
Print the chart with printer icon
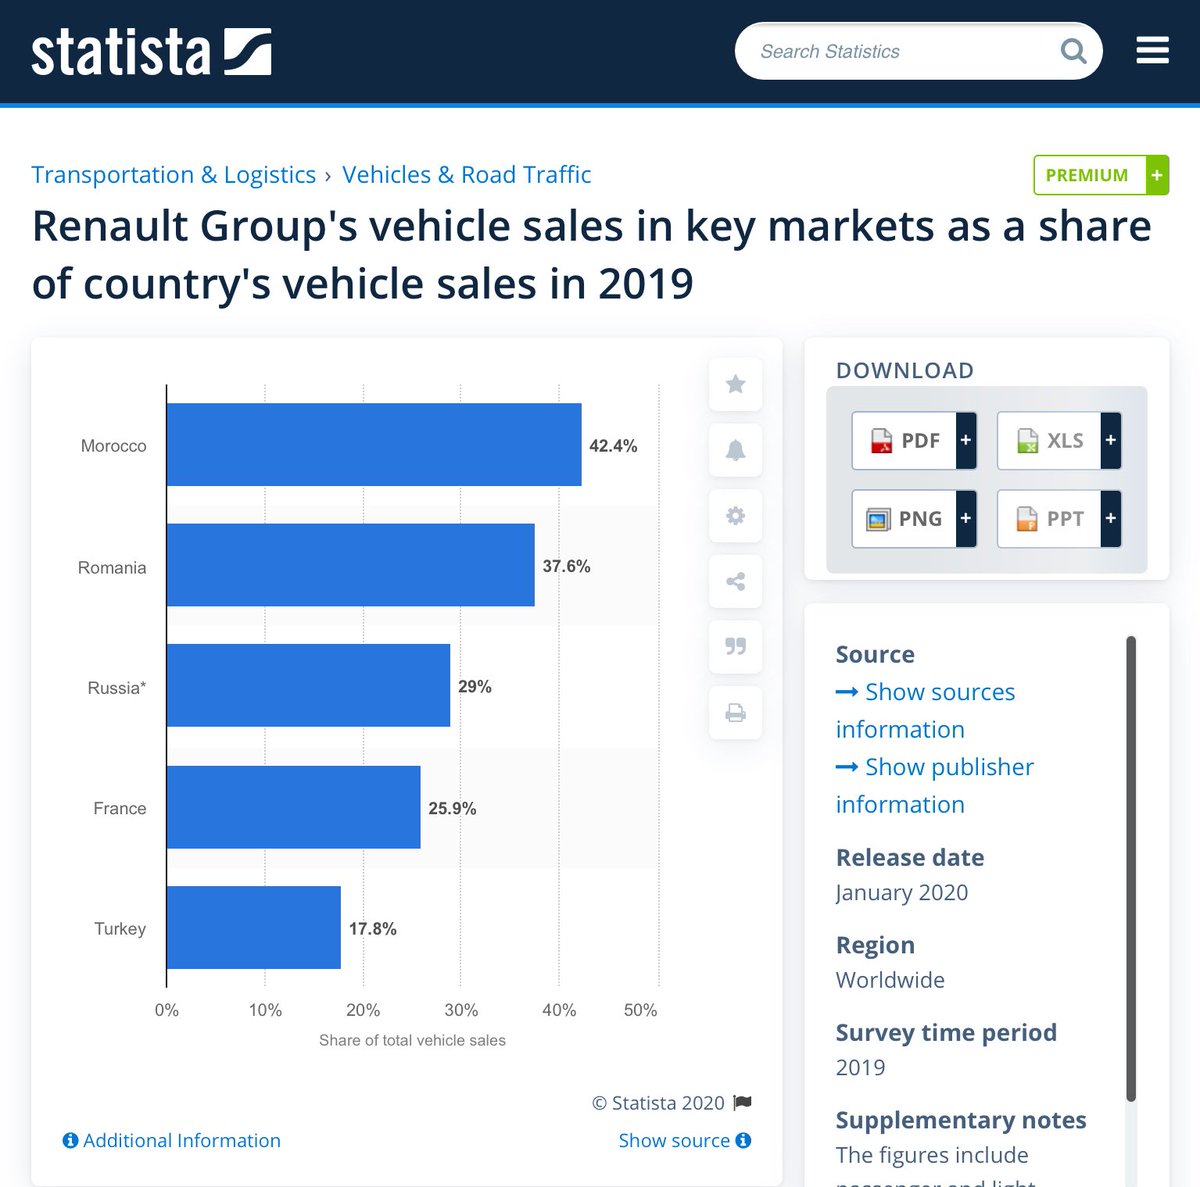tap(735, 713)
